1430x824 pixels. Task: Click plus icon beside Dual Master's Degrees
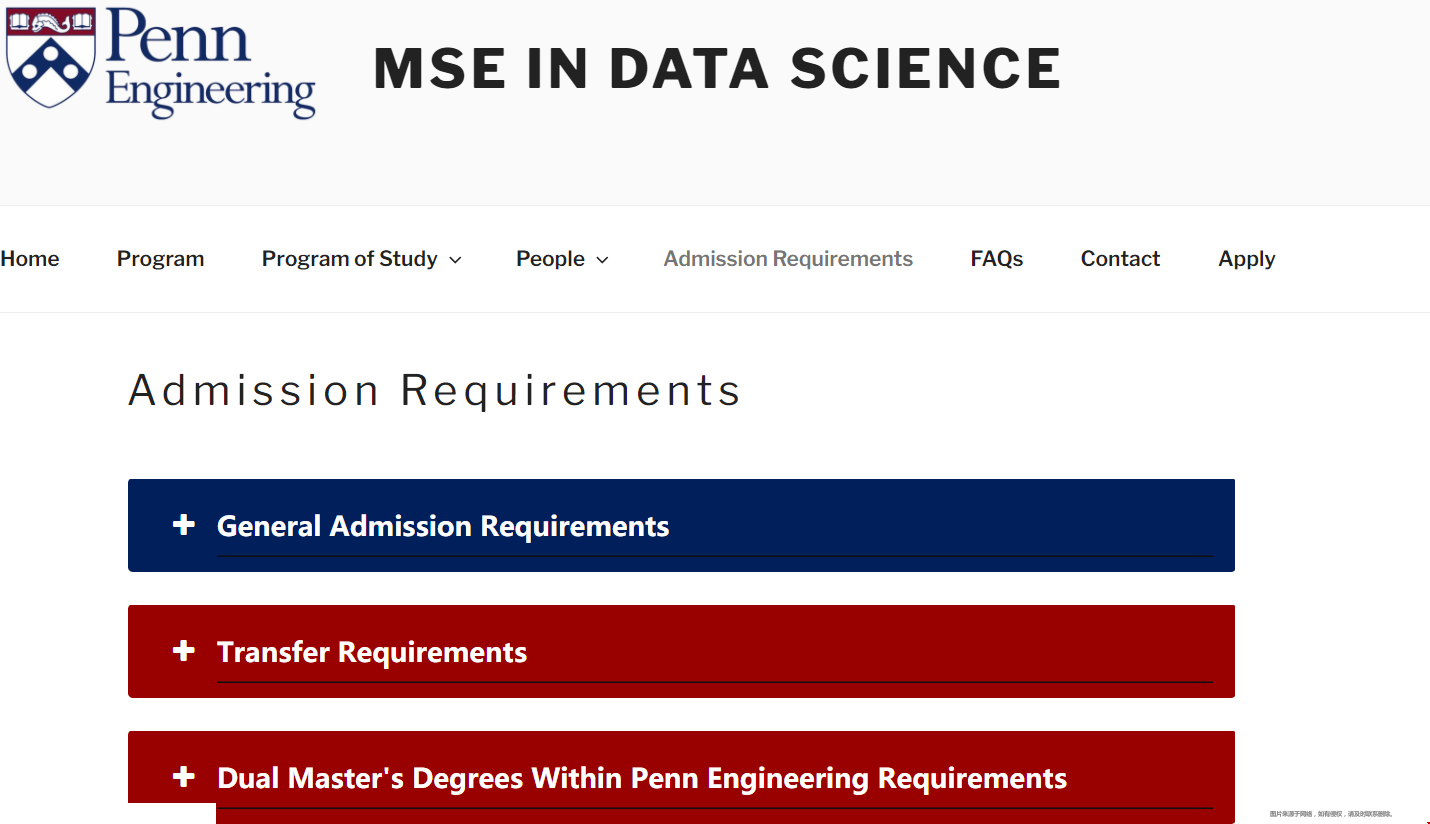pos(183,777)
